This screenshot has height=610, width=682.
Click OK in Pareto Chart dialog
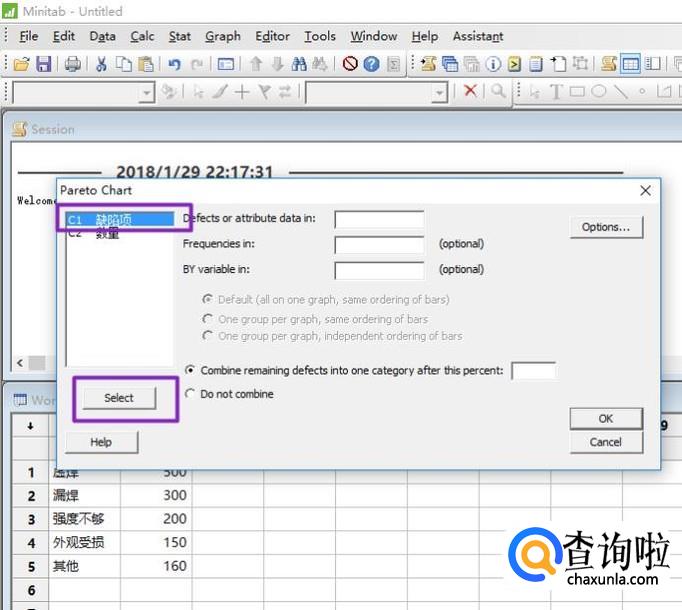[x=606, y=419]
